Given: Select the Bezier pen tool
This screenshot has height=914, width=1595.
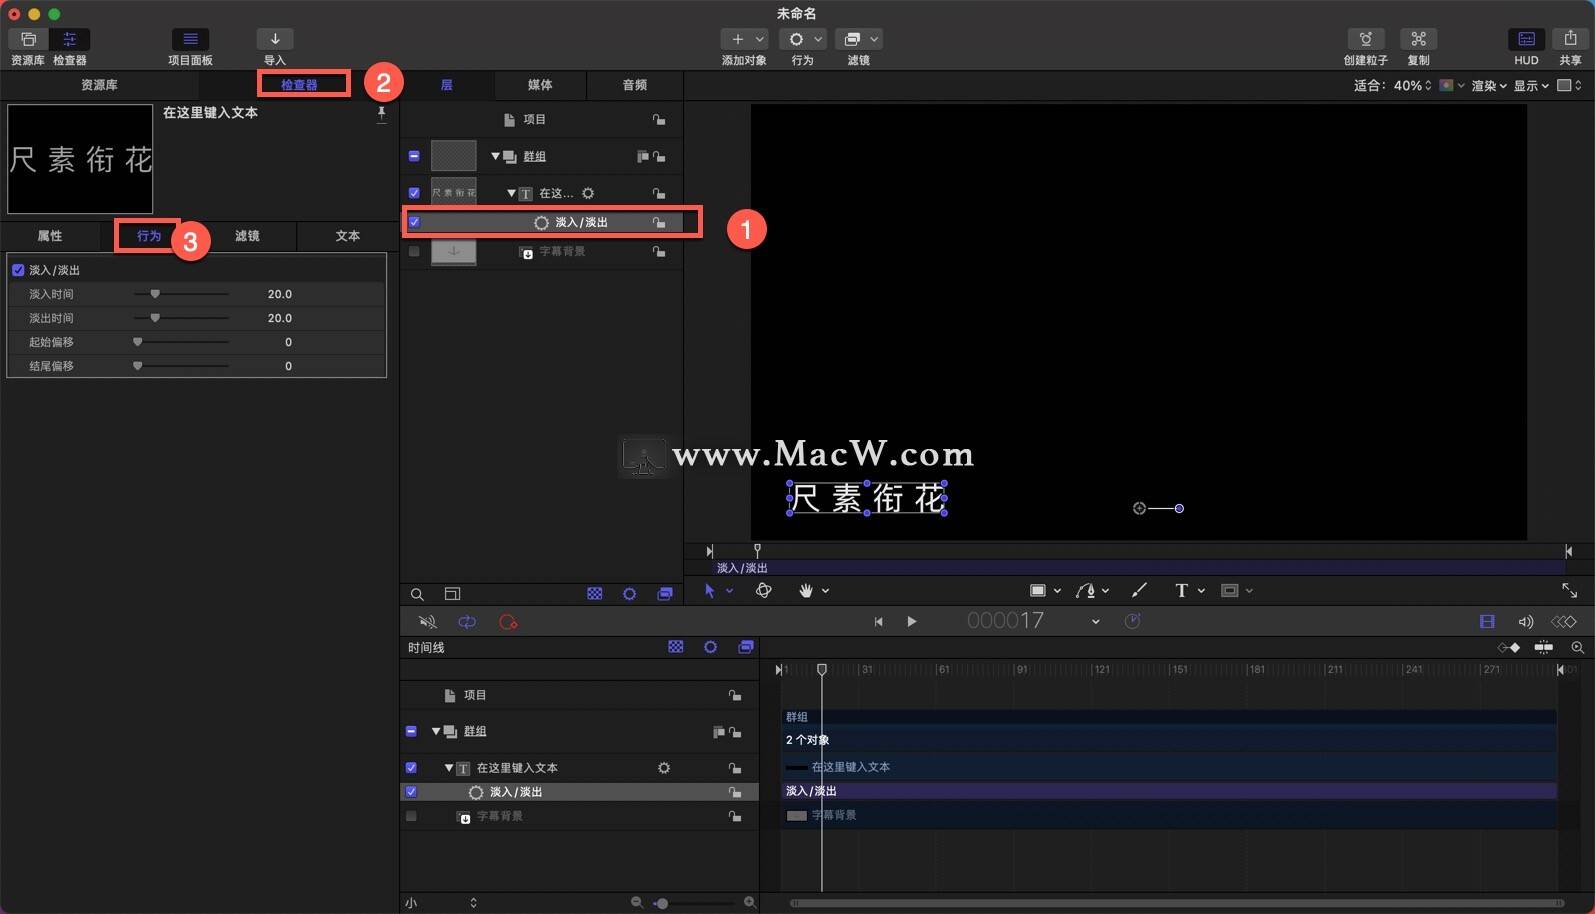Looking at the screenshot, I should [1085, 591].
